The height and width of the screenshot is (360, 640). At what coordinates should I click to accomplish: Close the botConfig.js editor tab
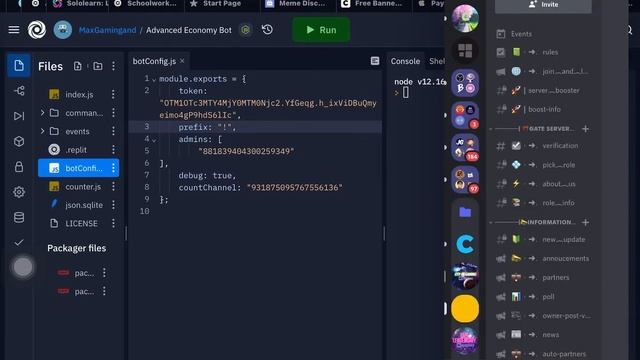coord(182,61)
